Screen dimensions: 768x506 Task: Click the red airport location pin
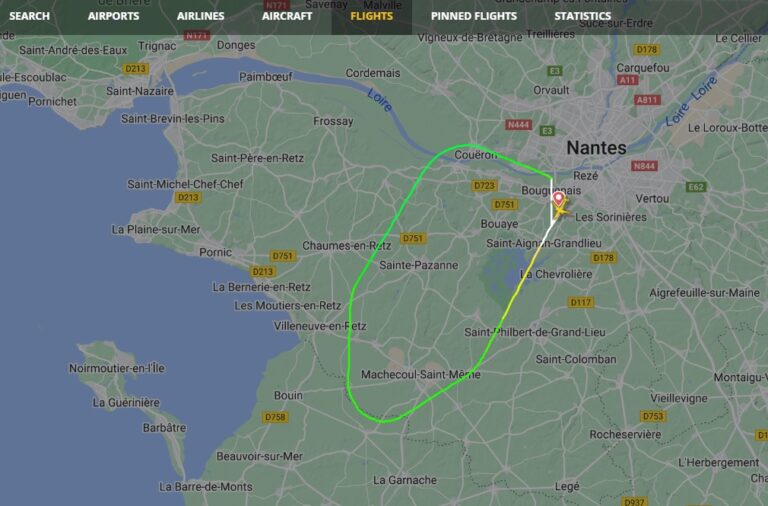558,199
